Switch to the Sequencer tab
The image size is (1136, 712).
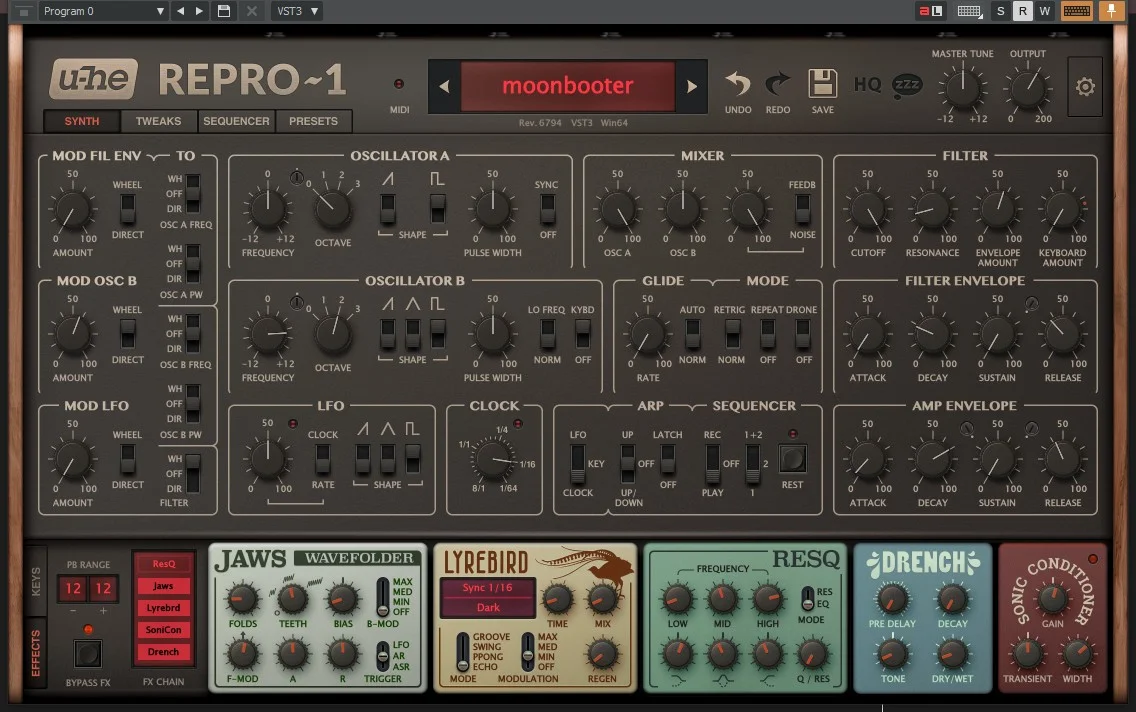(236, 121)
